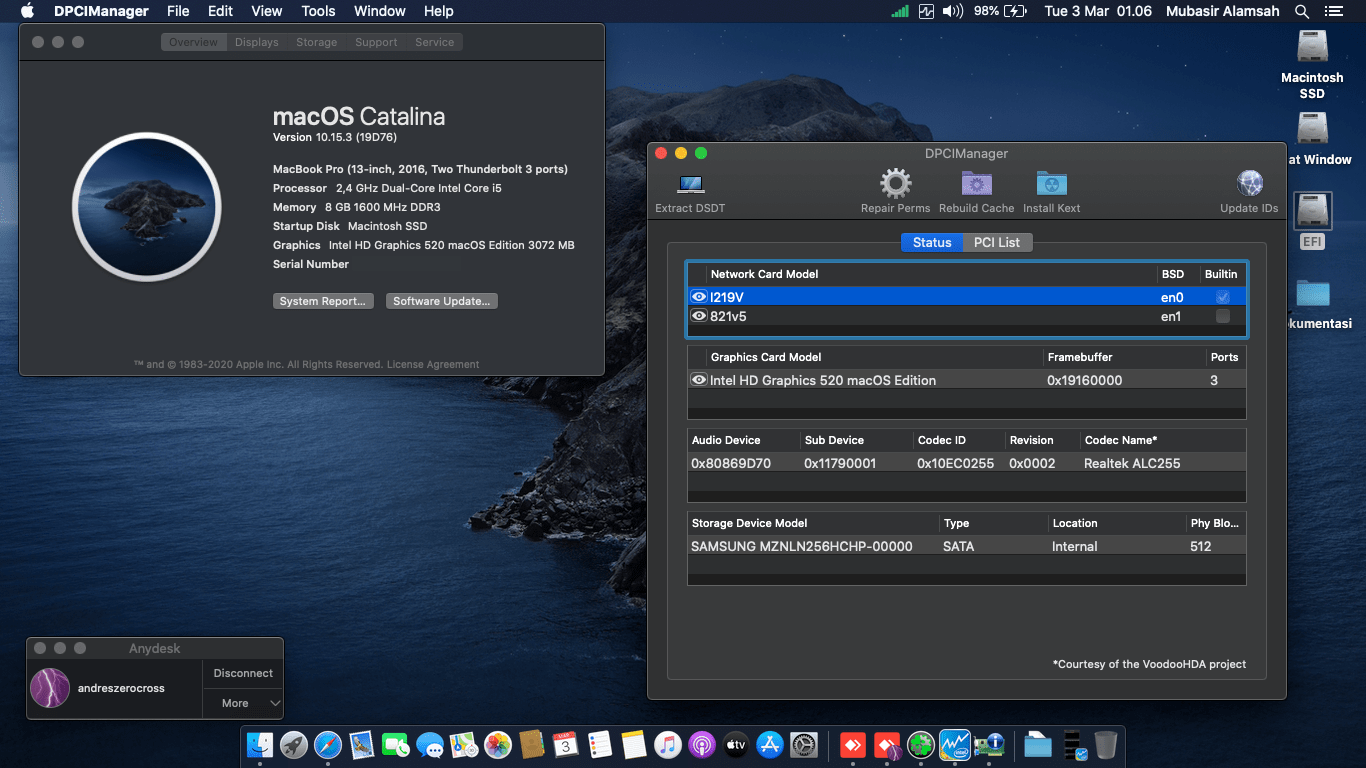
Task: Switch to Displays tab in About This Mac
Action: (x=257, y=42)
